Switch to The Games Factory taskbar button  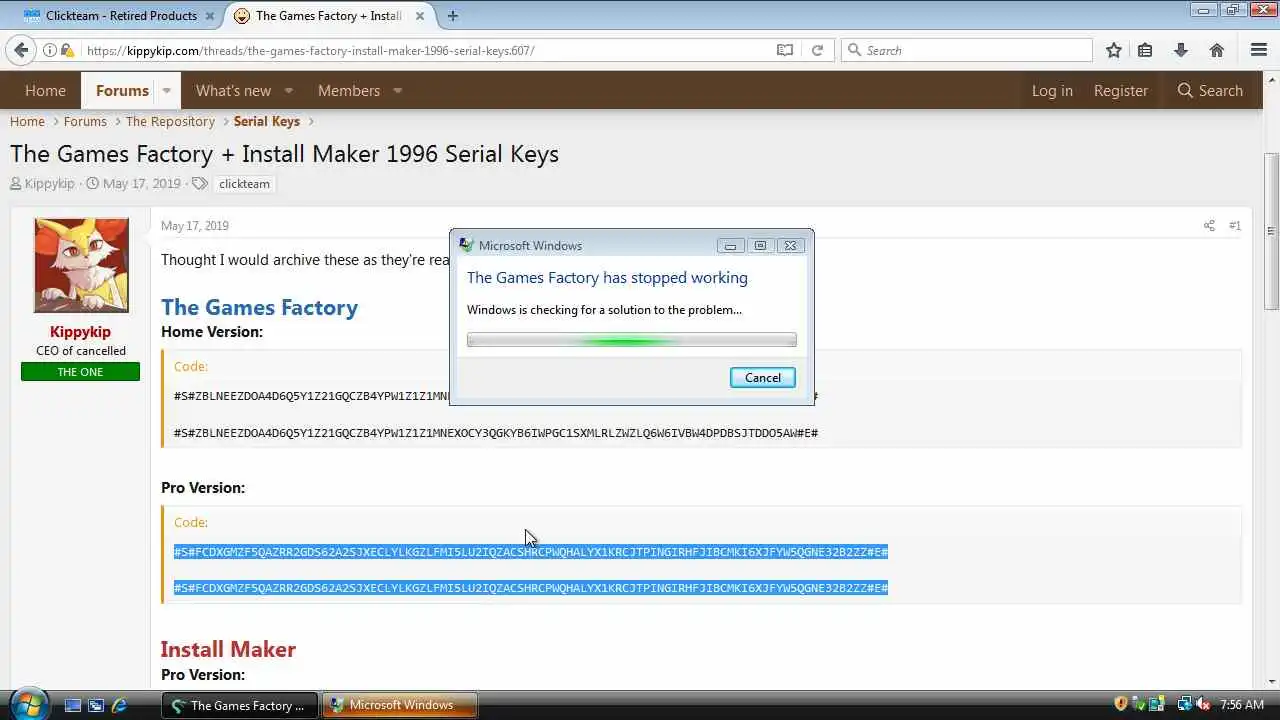(240, 705)
